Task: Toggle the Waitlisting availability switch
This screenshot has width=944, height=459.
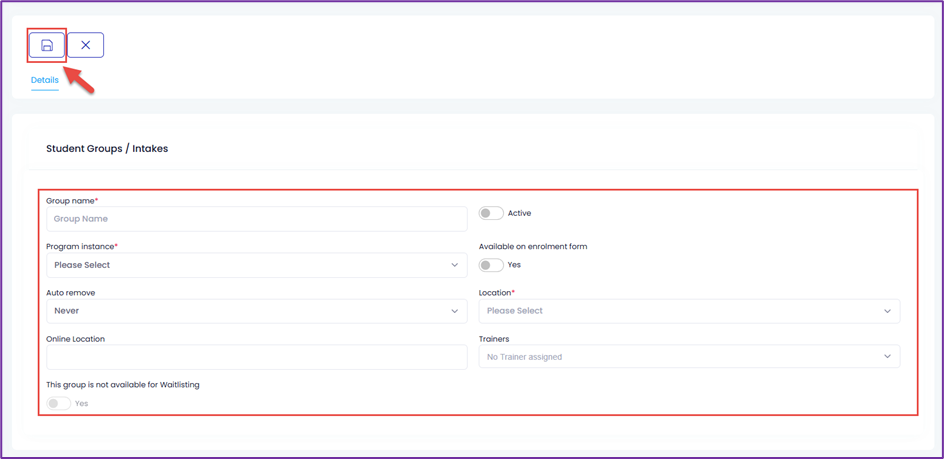Action: (x=58, y=404)
